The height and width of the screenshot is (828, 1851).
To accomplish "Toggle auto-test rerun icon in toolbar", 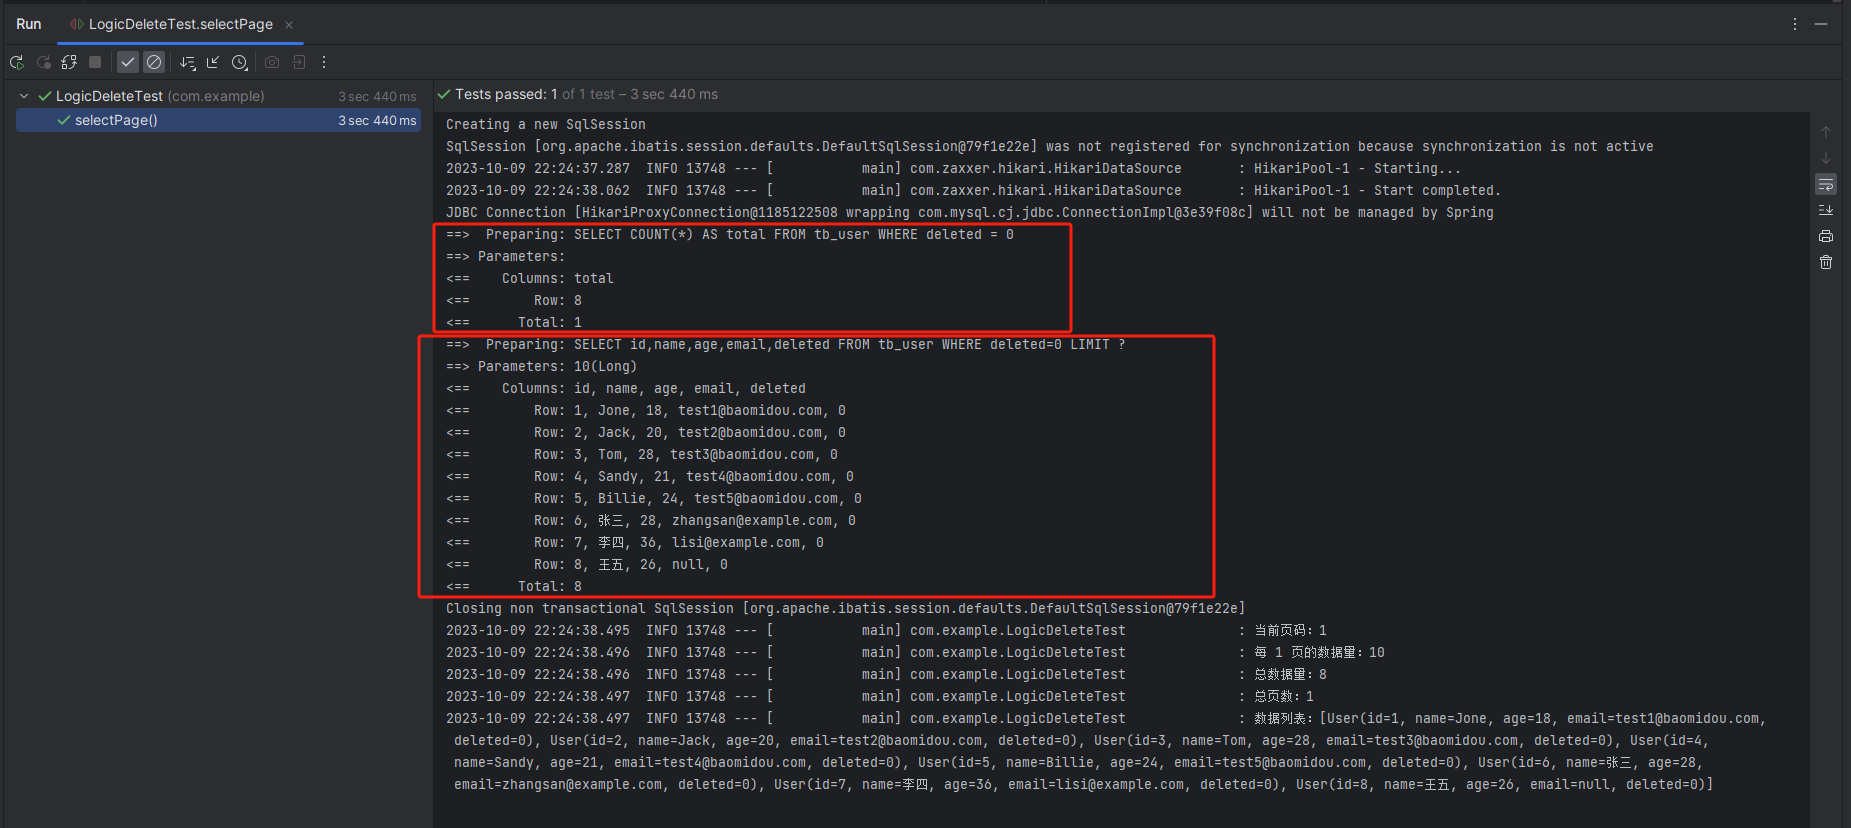I will (x=69, y=62).
